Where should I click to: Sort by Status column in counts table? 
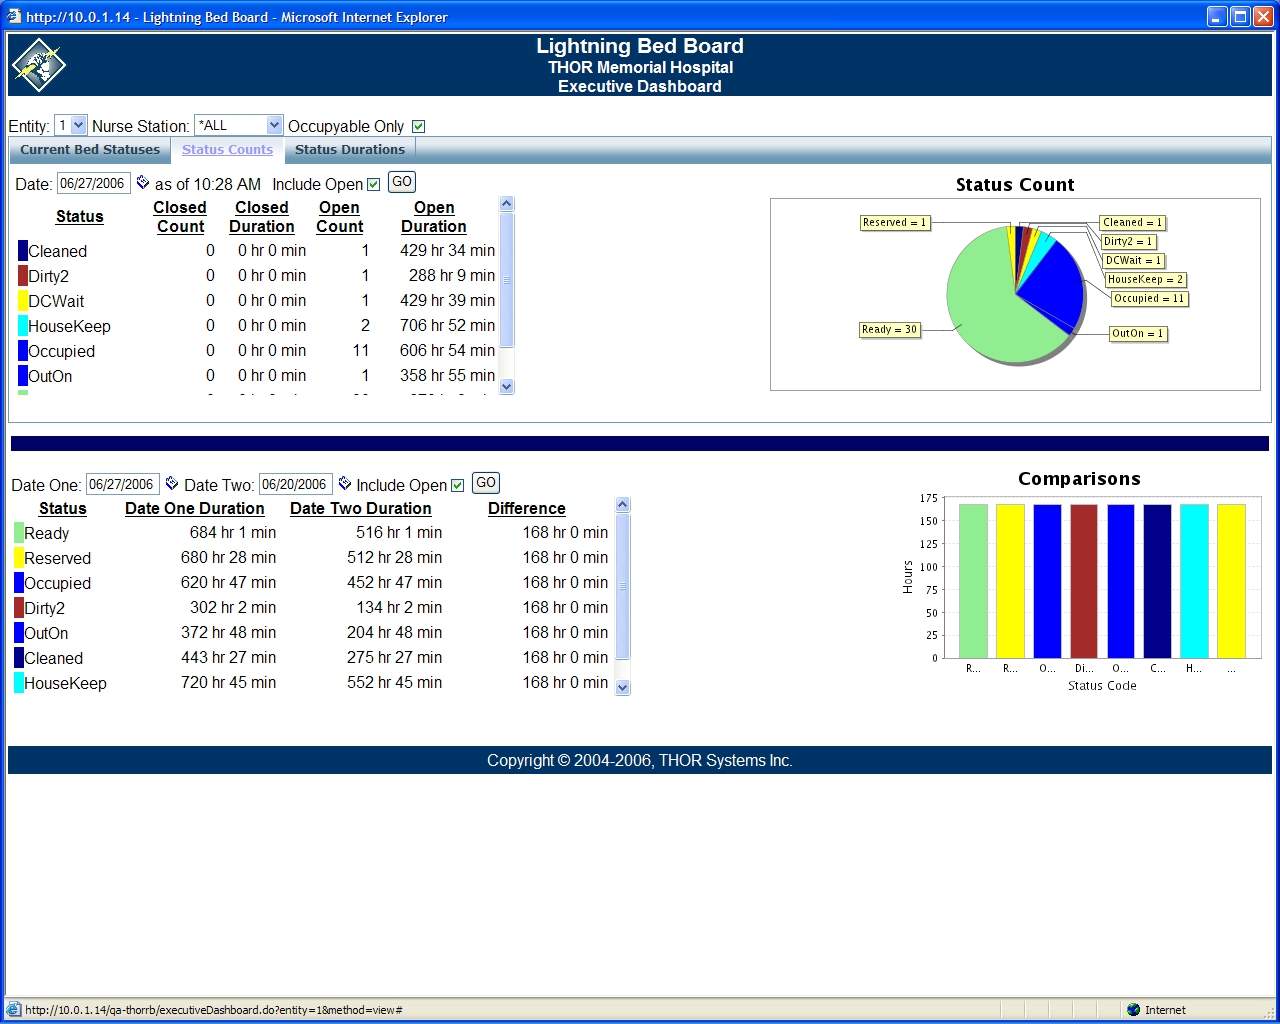point(80,216)
